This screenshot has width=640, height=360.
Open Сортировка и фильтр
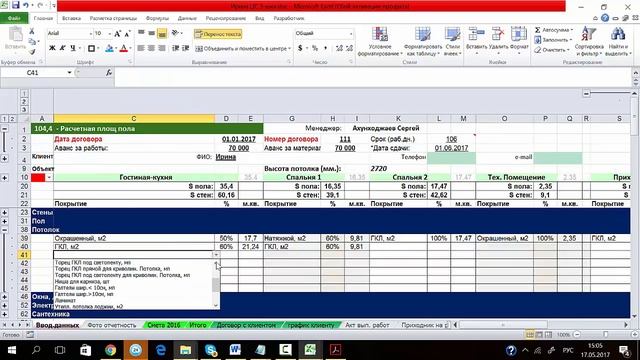pyautogui.click(x=589, y=42)
